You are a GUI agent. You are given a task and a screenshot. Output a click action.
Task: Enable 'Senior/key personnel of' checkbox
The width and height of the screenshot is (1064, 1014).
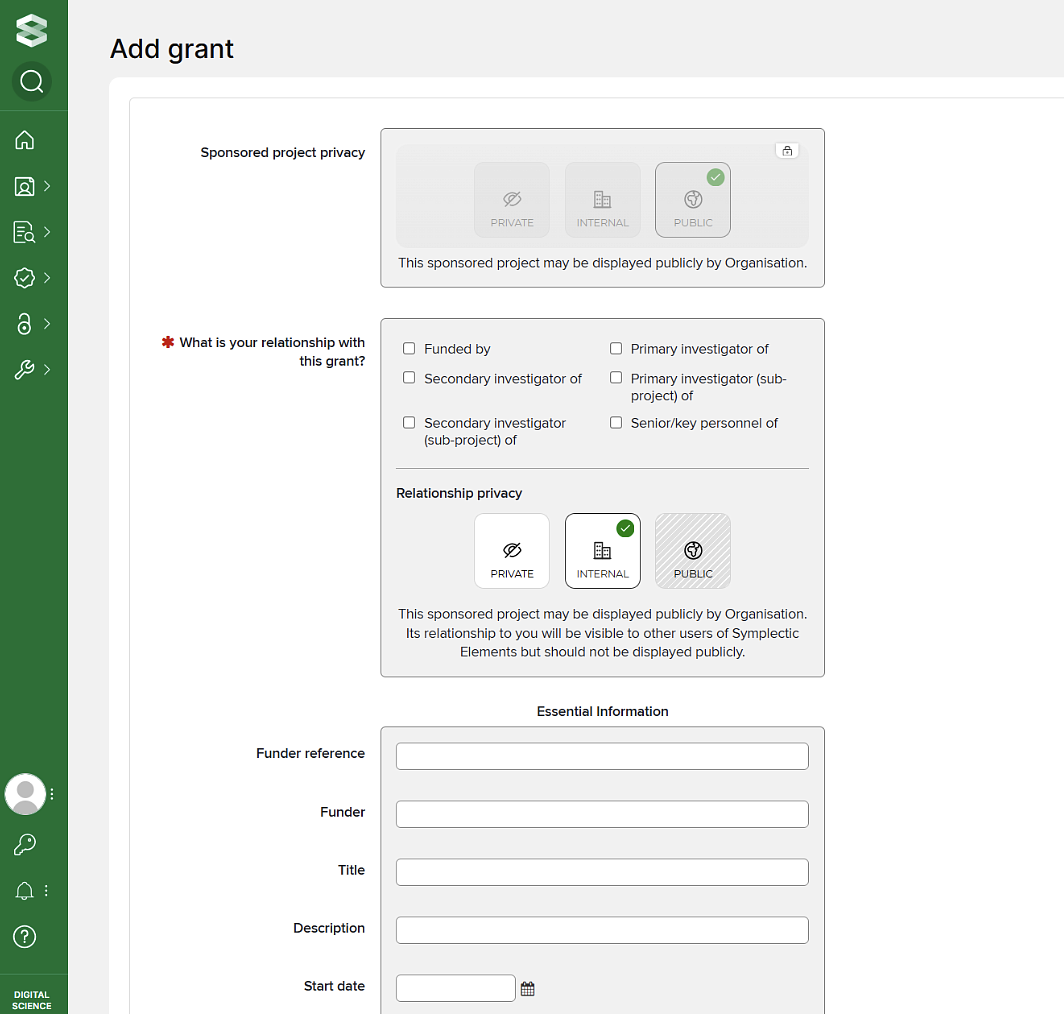click(x=616, y=423)
